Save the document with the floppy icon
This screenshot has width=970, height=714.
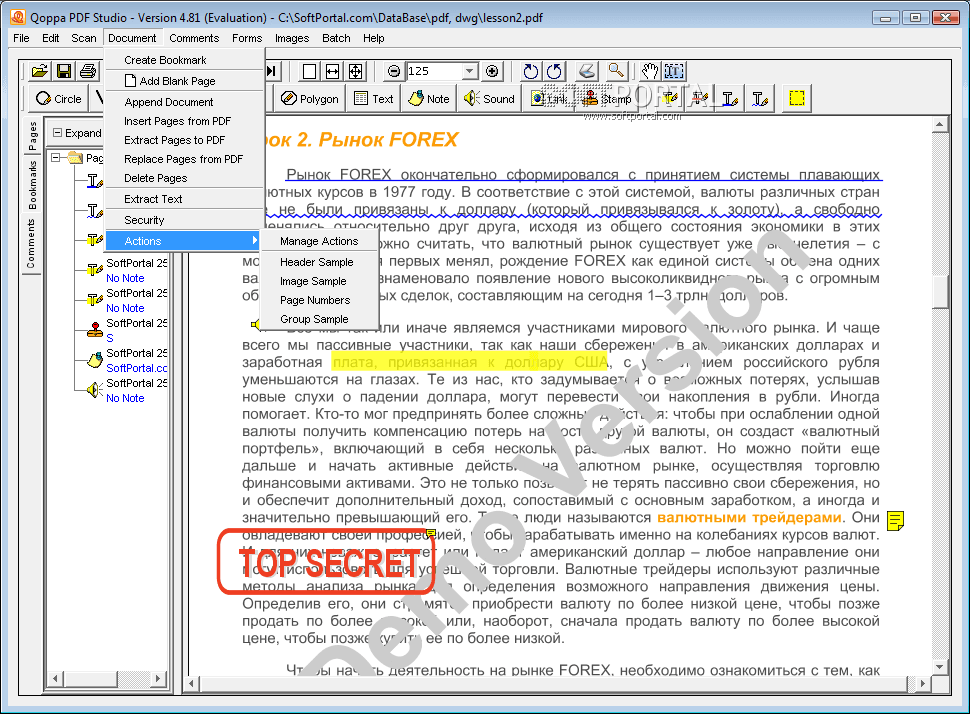[x=64, y=71]
